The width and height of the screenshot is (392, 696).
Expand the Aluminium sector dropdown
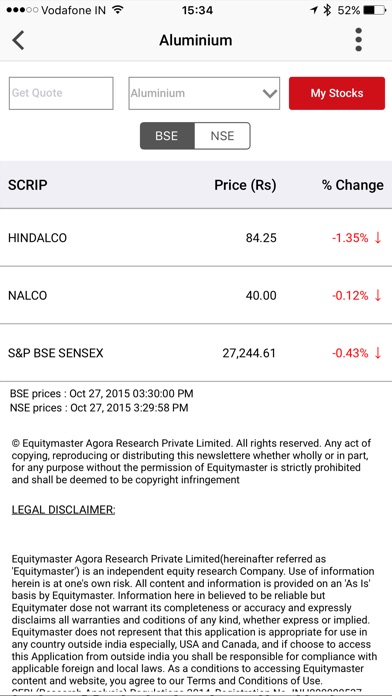pos(204,93)
